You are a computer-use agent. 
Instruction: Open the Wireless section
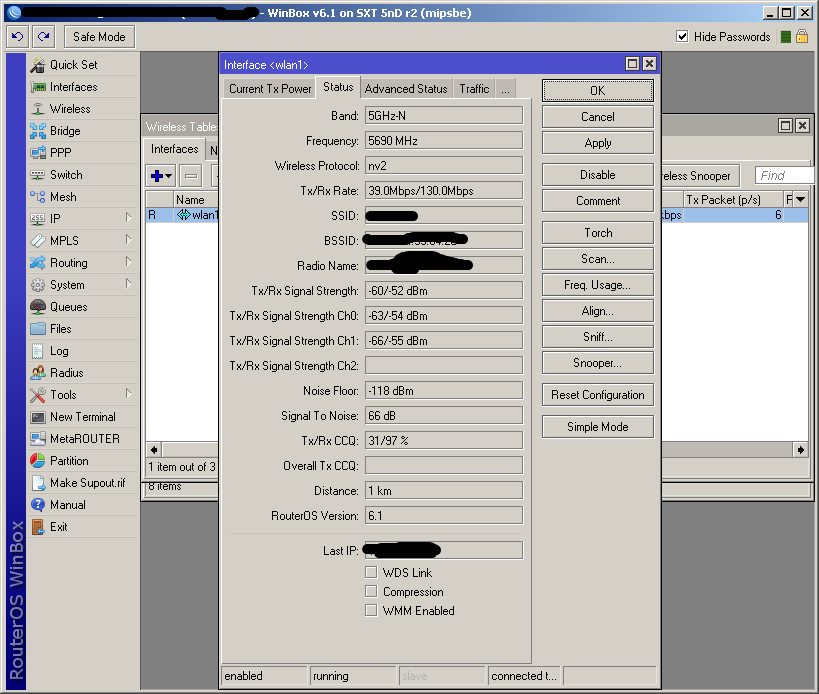70,109
